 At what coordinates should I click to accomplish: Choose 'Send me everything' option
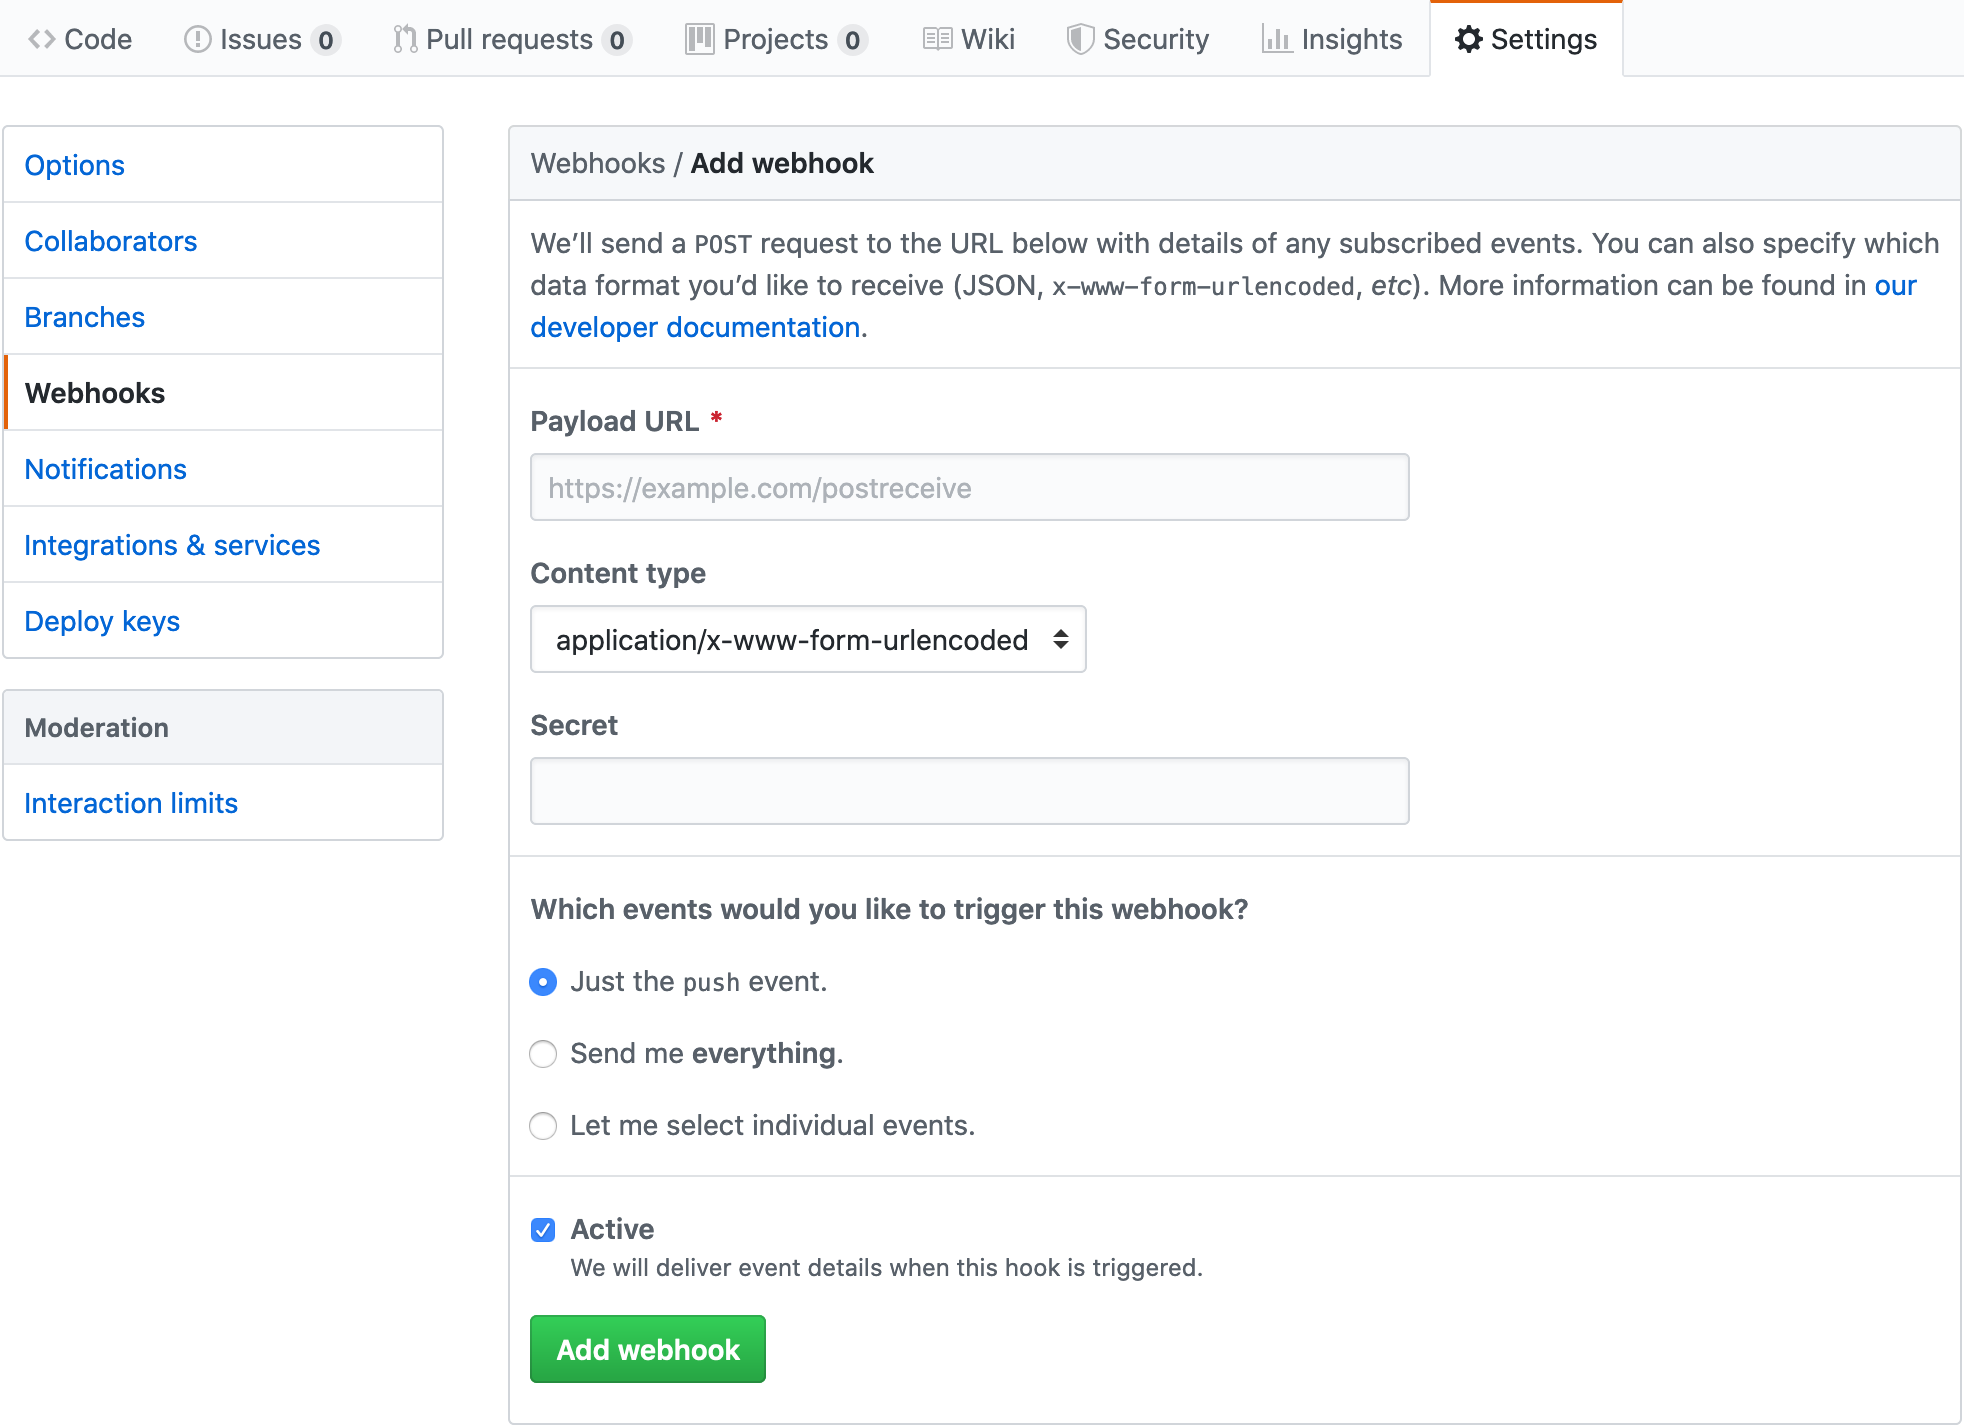point(543,1054)
